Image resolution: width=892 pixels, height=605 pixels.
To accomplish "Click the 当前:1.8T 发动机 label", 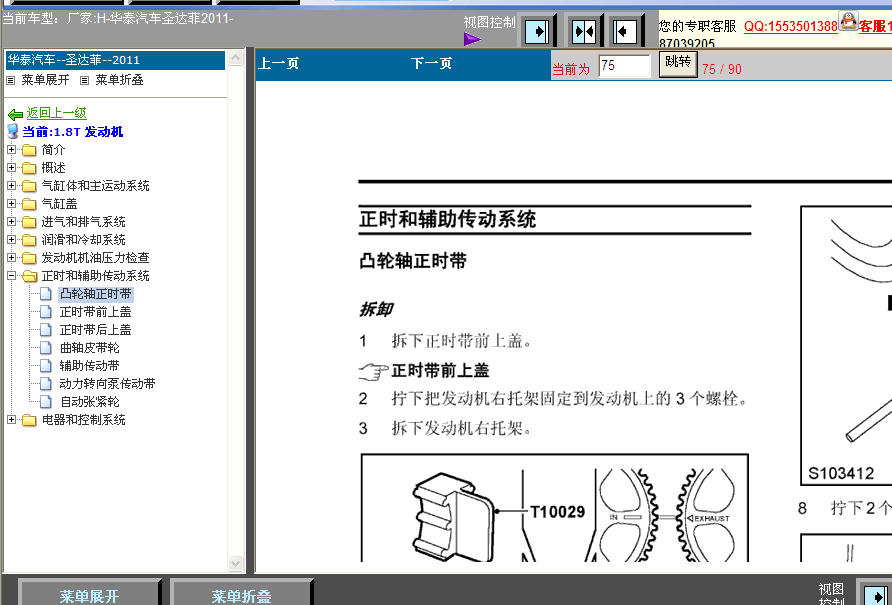I will pyautogui.click(x=73, y=132).
